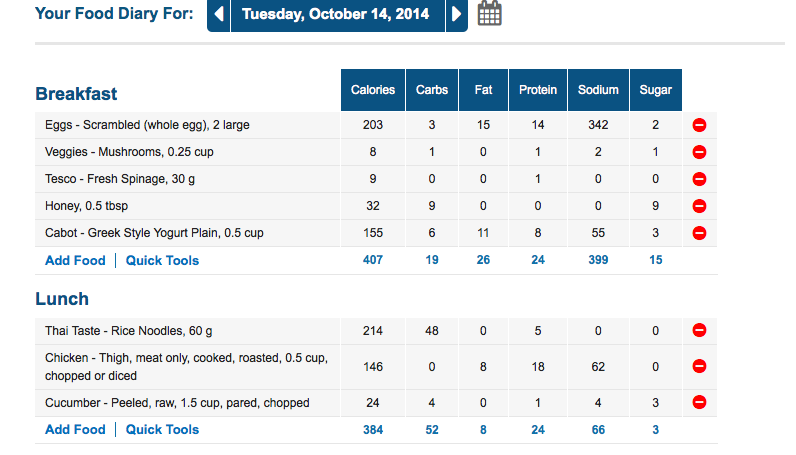Remove the Tesco Fresh Spinage entry
796x455 pixels.
click(x=700, y=179)
